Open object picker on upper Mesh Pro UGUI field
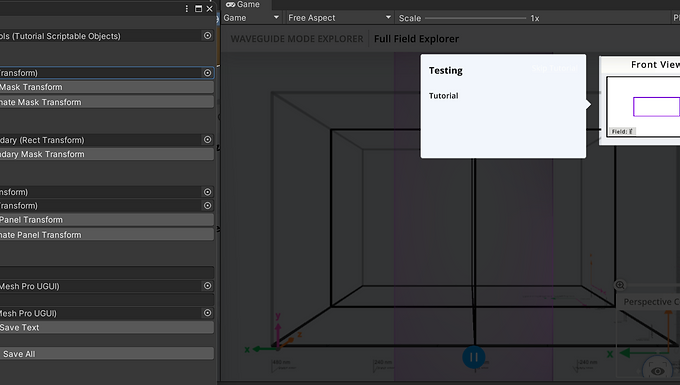Screen dimensions: 680x385 207,286
